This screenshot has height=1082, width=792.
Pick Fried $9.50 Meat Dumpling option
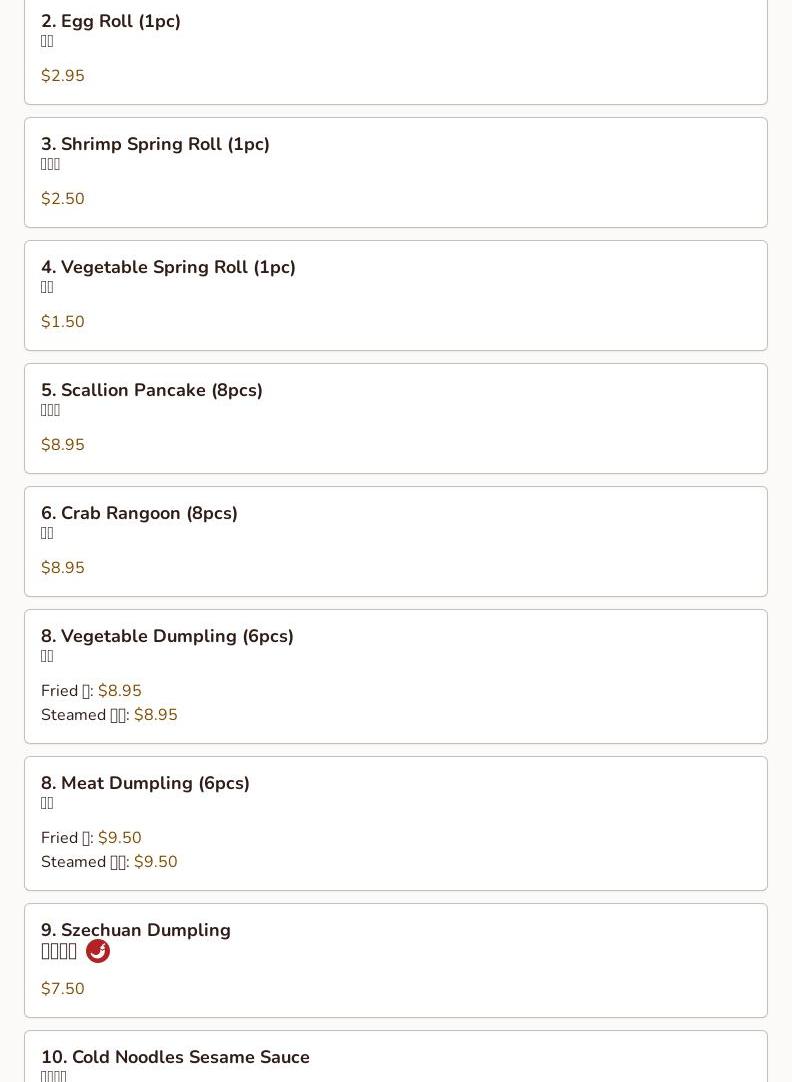point(91,838)
